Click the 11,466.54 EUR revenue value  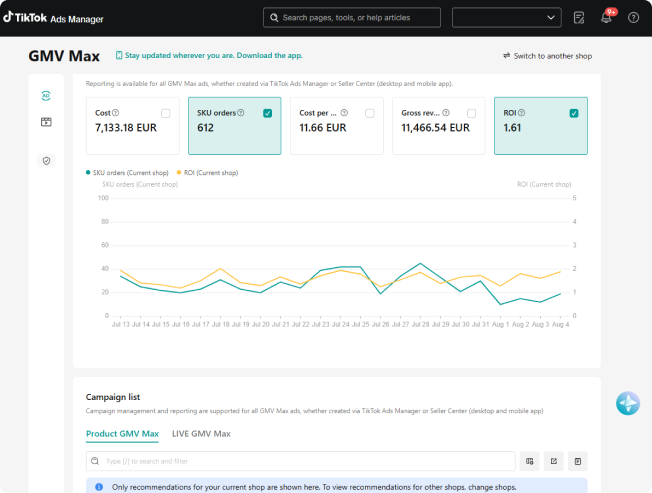tap(435, 128)
